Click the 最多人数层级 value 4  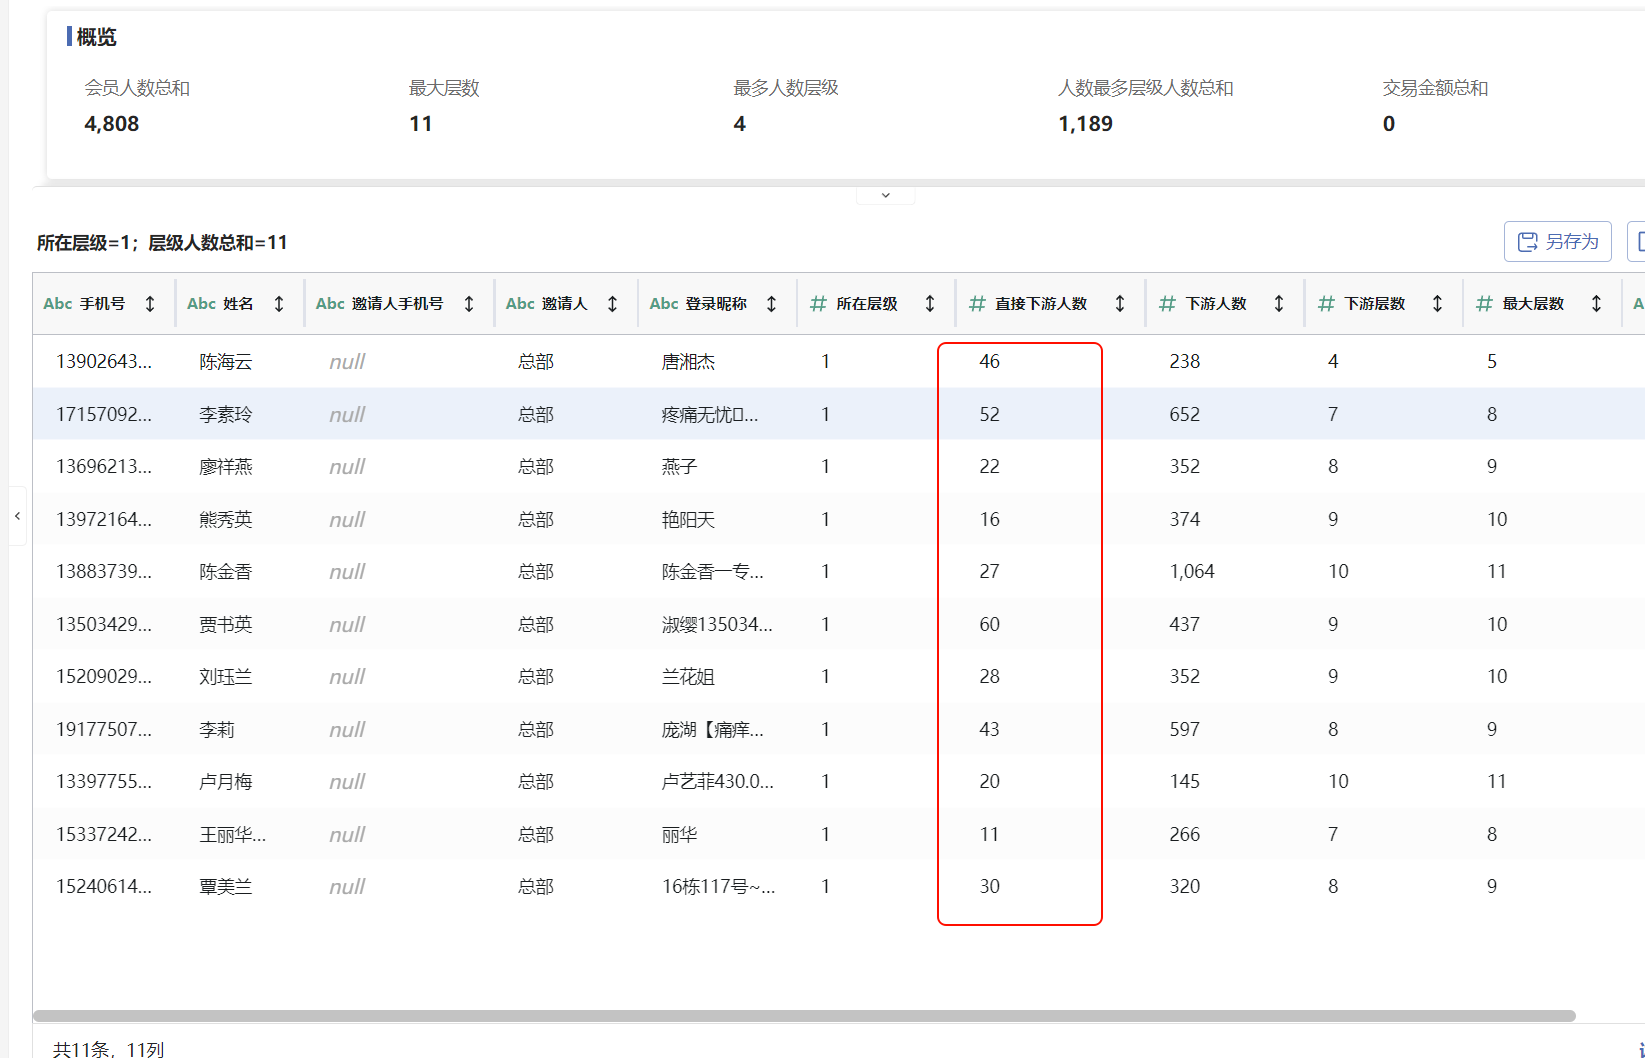740,124
